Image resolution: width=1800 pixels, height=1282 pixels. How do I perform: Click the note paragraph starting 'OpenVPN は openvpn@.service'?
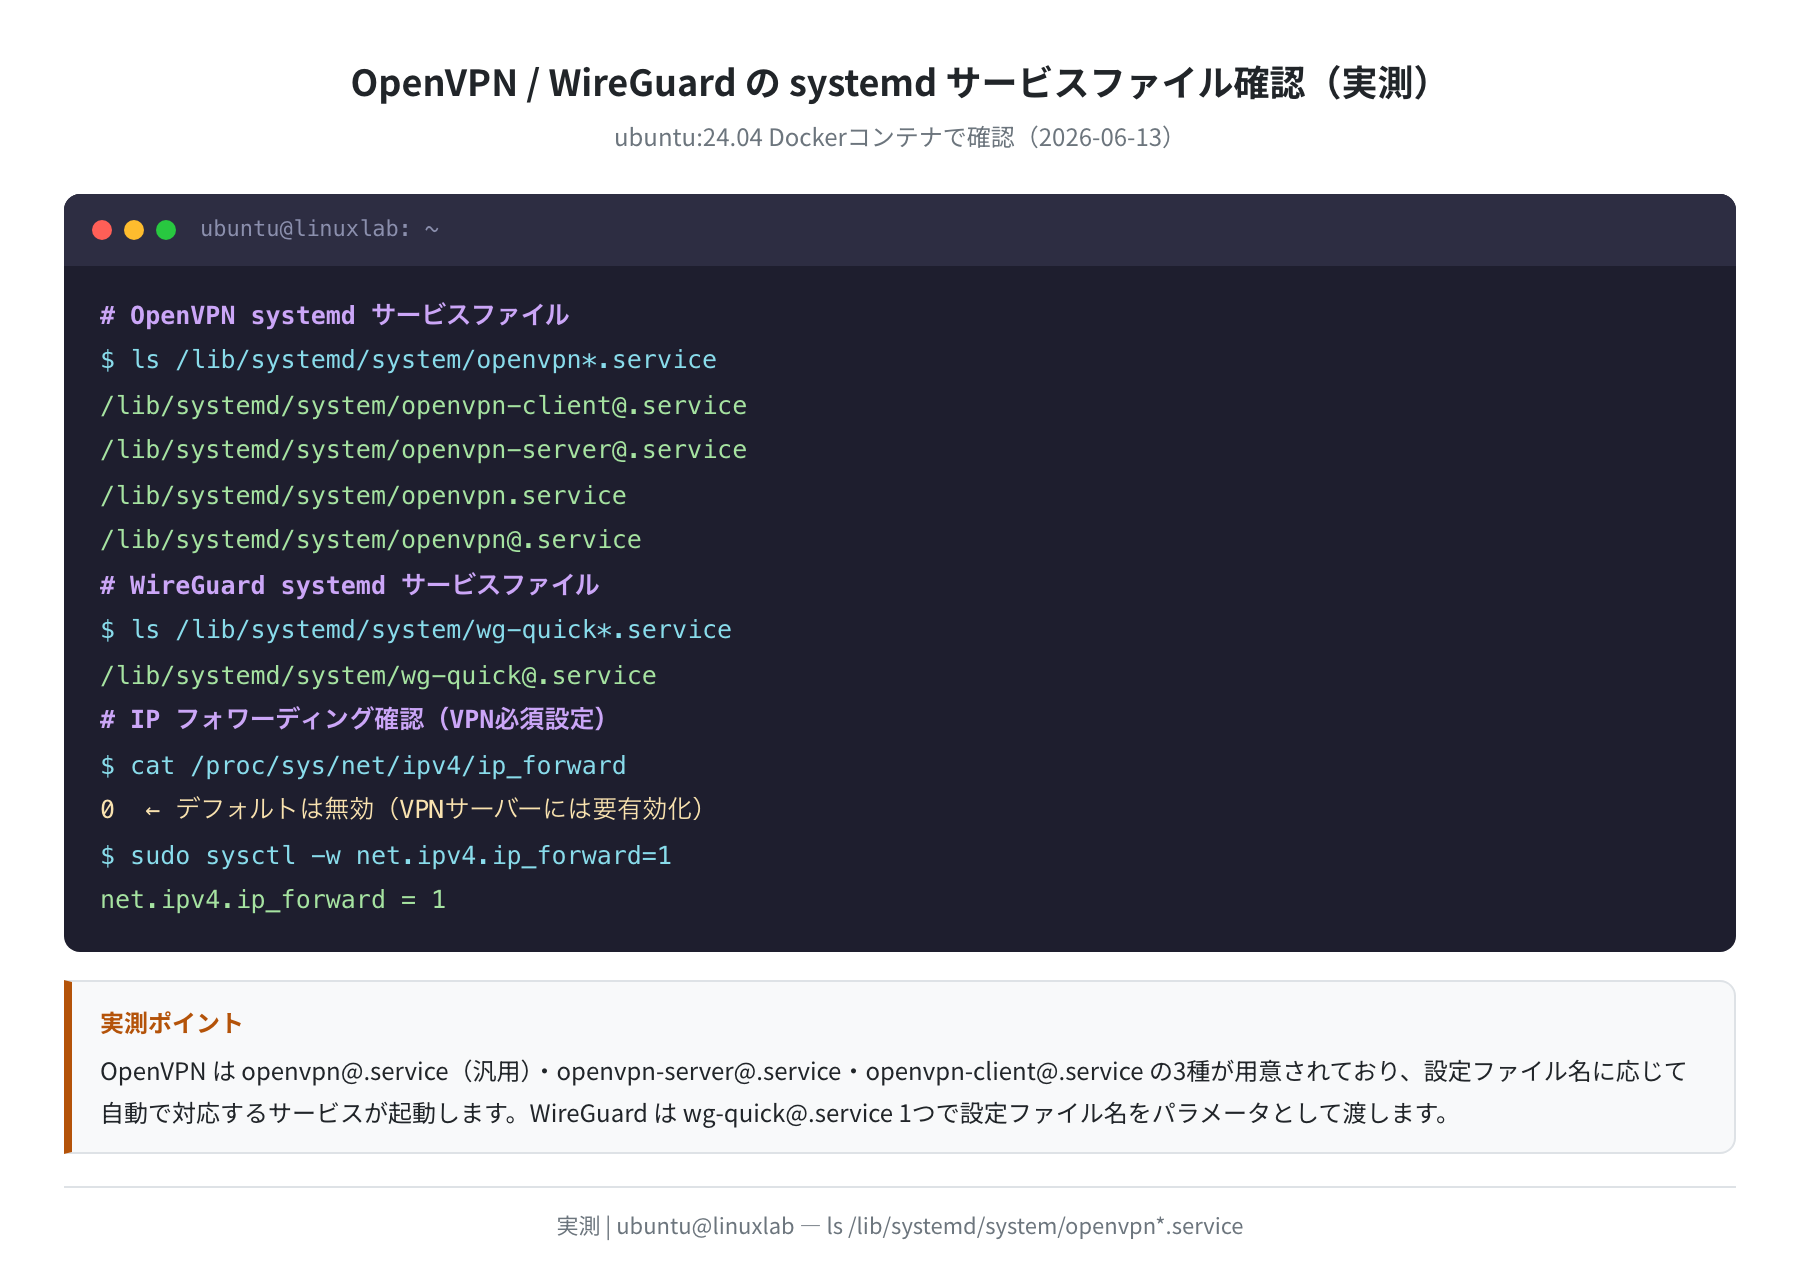tap(893, 1092)
